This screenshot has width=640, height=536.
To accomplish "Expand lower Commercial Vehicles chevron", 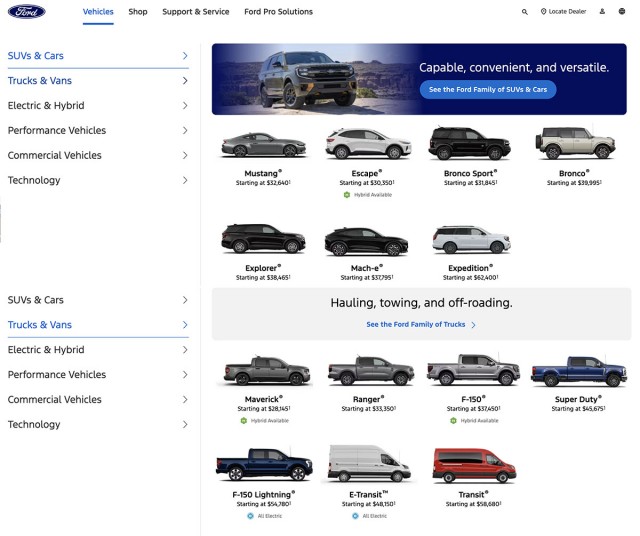I will [185, 400].
